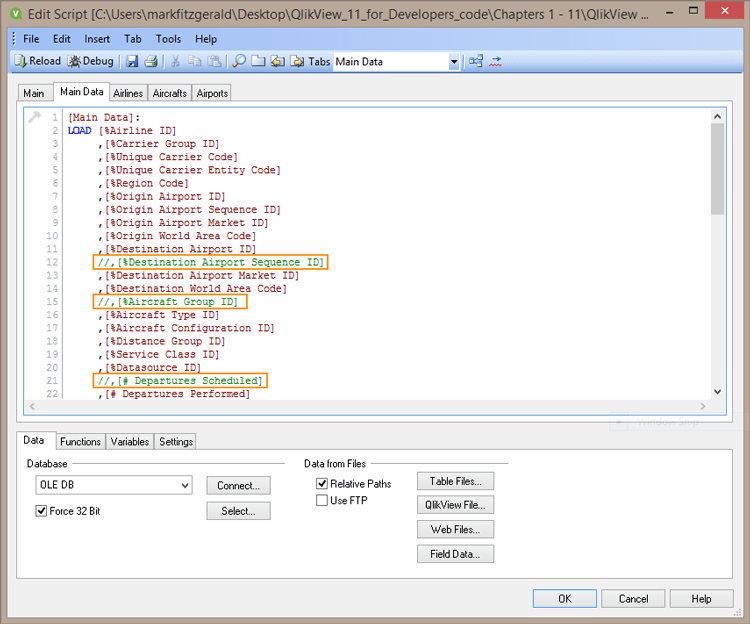Click the script editor scroll up arrow

(717, 116)
